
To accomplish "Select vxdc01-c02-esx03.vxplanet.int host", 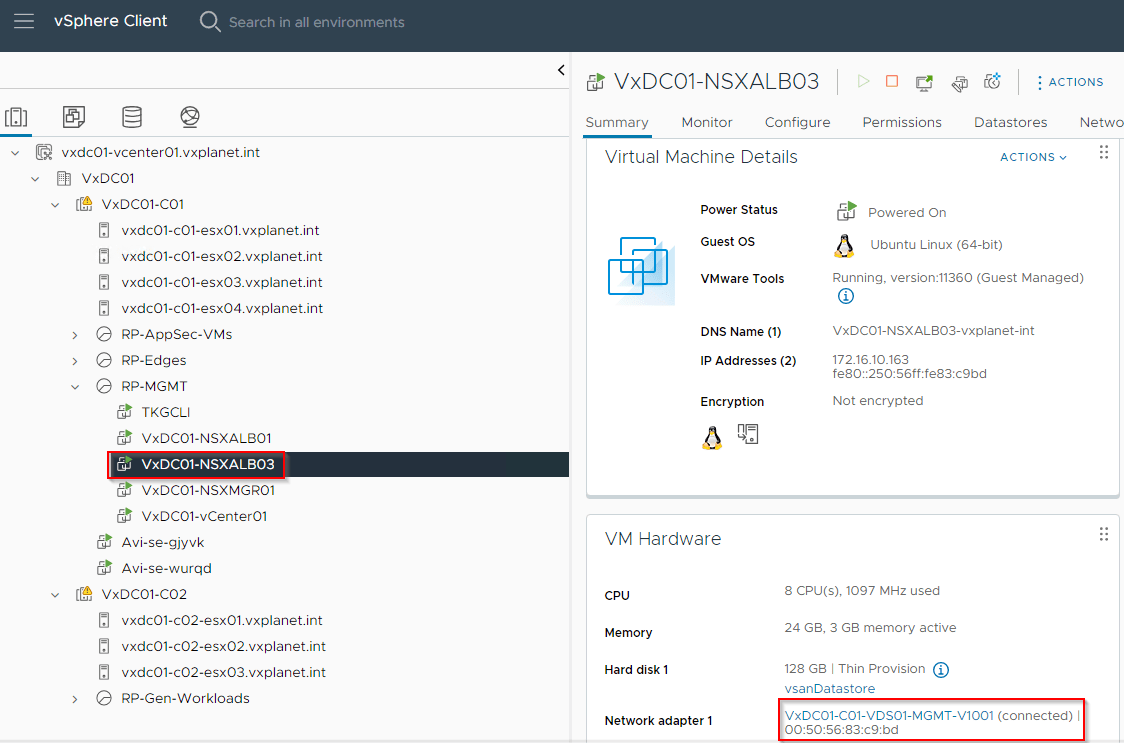I will (x=224, y=672).
